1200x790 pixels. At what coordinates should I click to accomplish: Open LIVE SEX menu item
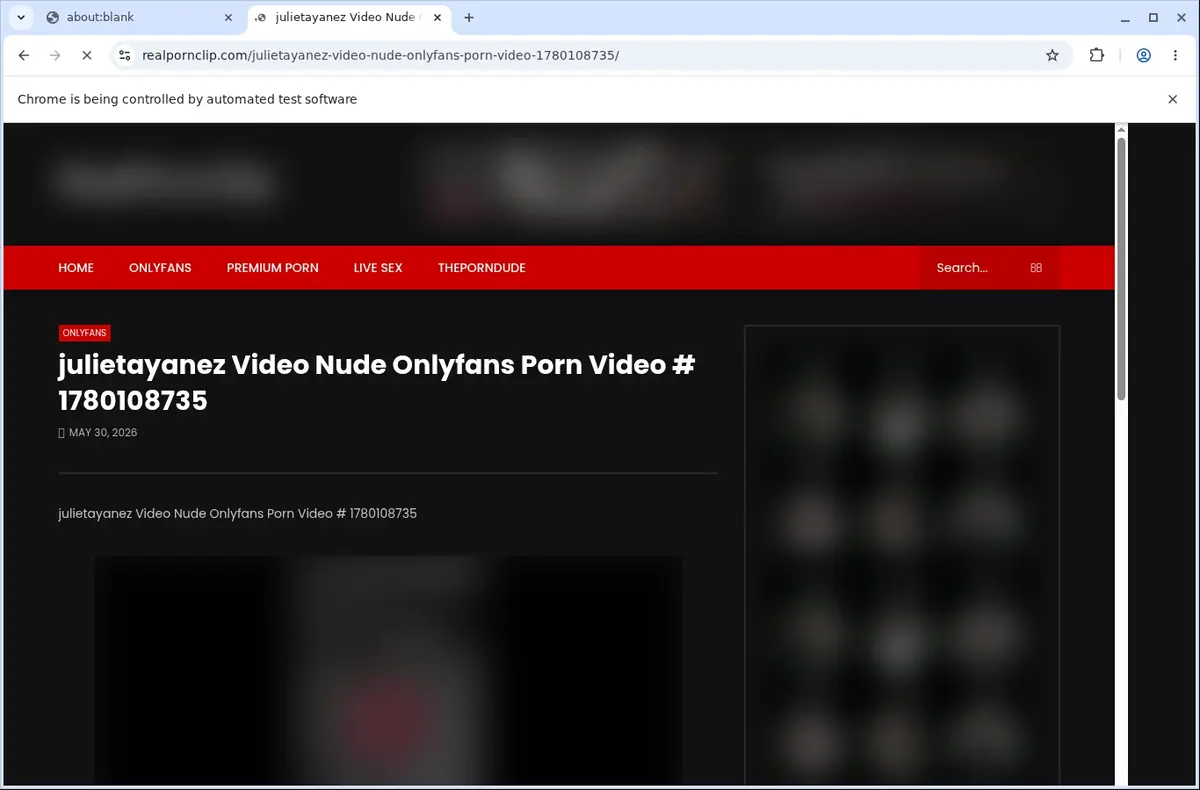[x=378, y=268]
